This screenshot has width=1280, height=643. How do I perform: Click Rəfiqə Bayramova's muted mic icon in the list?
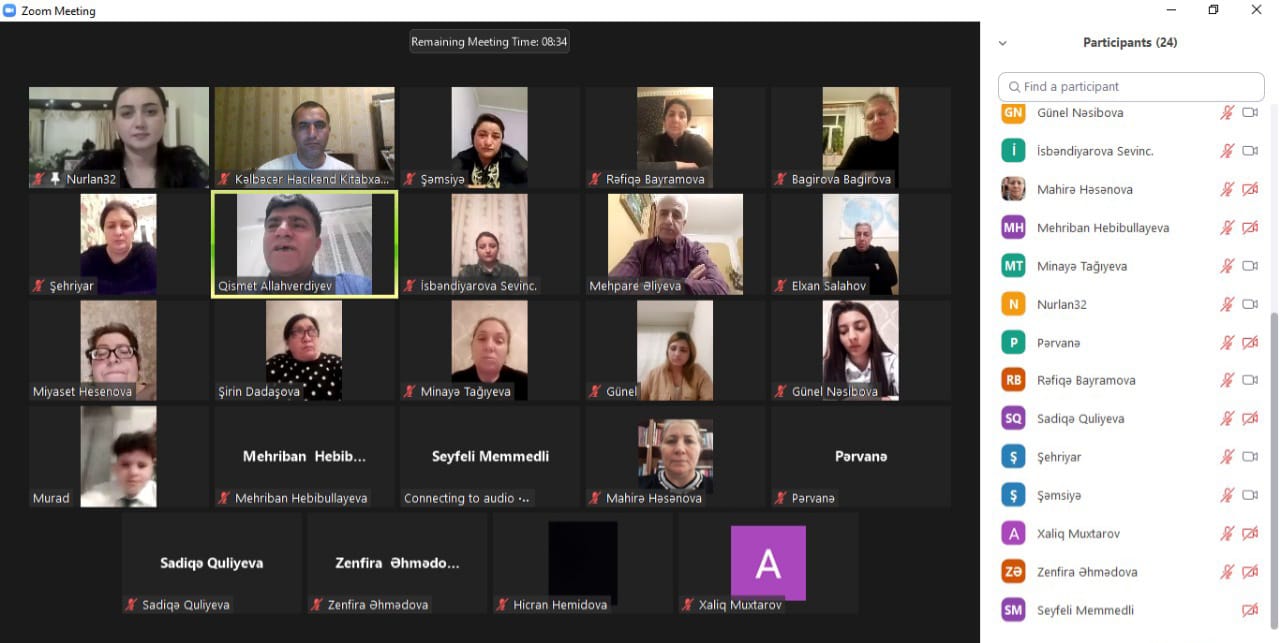[1227, 380]
